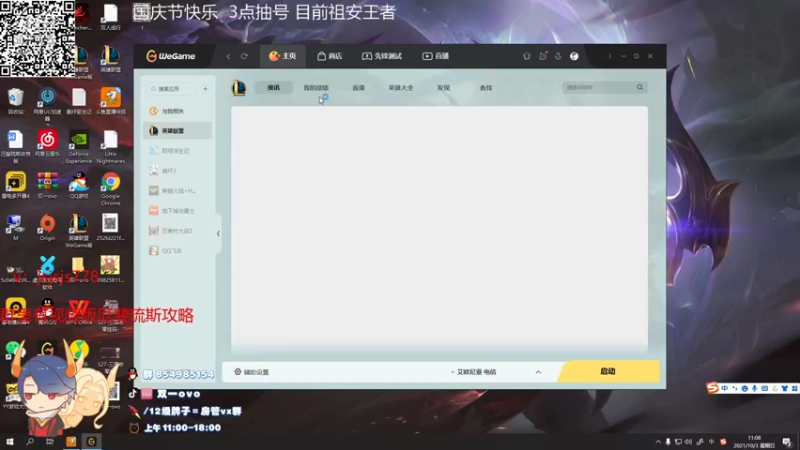Open the Windows action center icon

[787, 442]
